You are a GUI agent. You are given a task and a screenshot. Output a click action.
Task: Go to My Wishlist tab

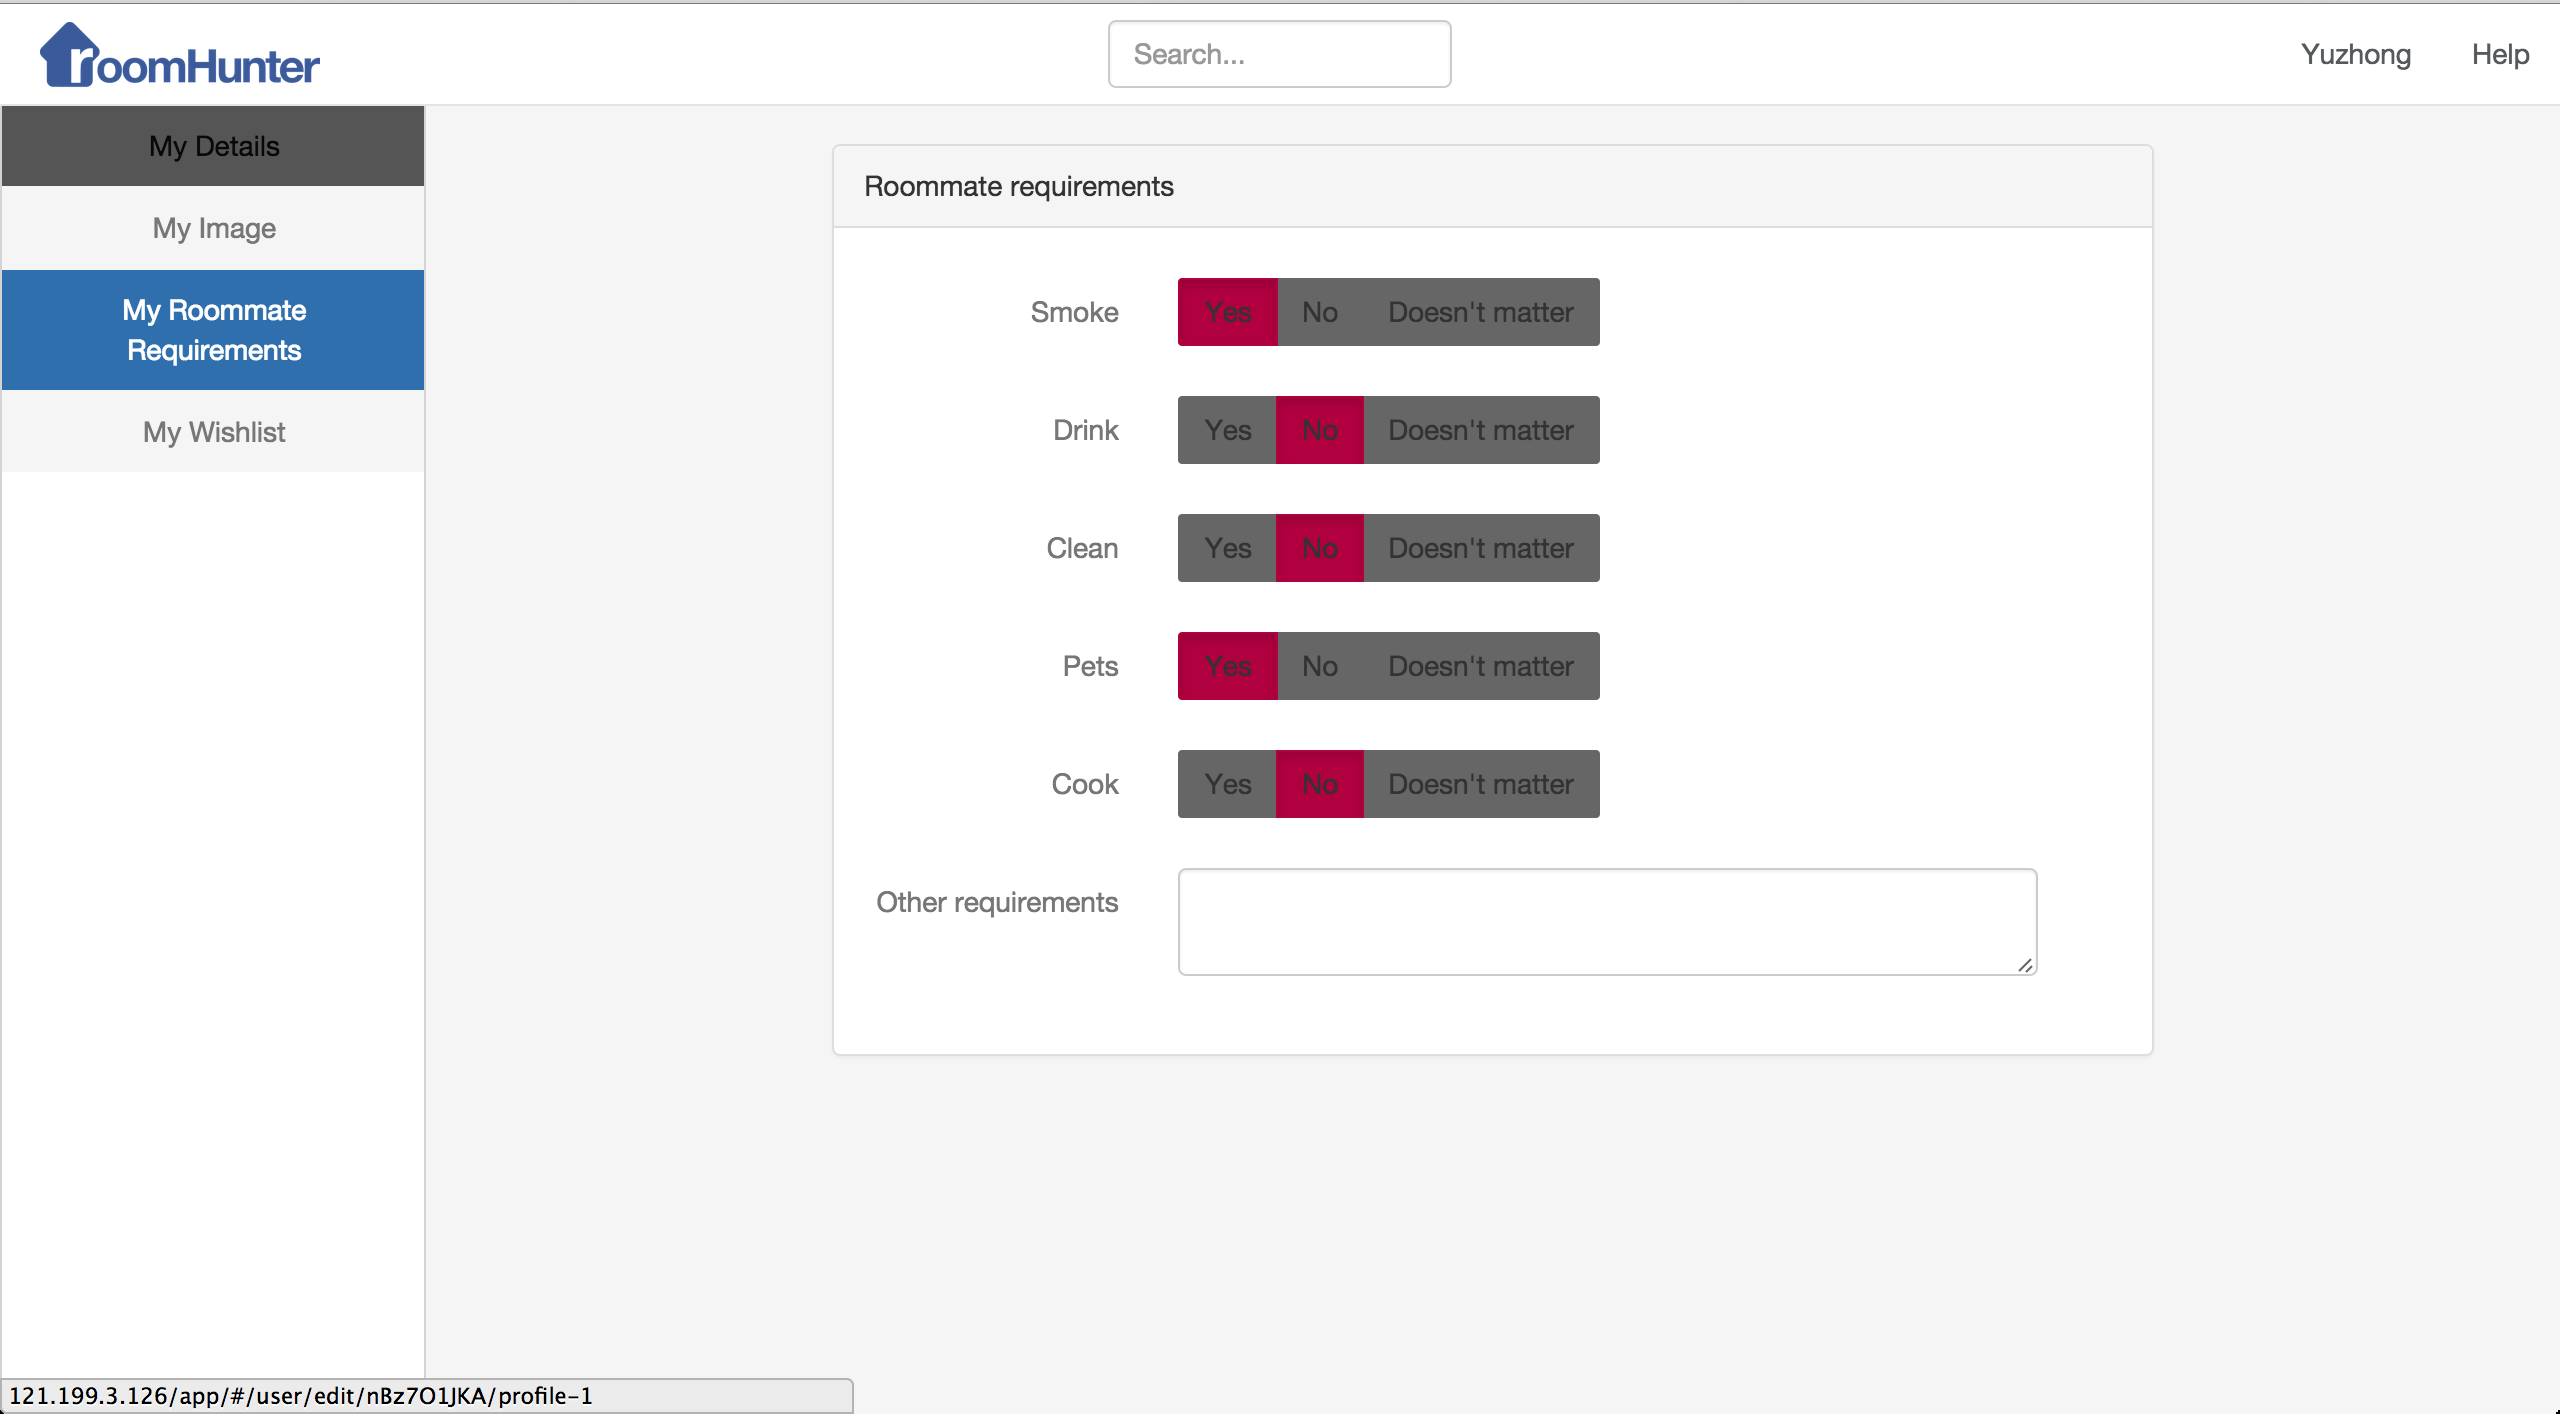[x=213, y=432]
